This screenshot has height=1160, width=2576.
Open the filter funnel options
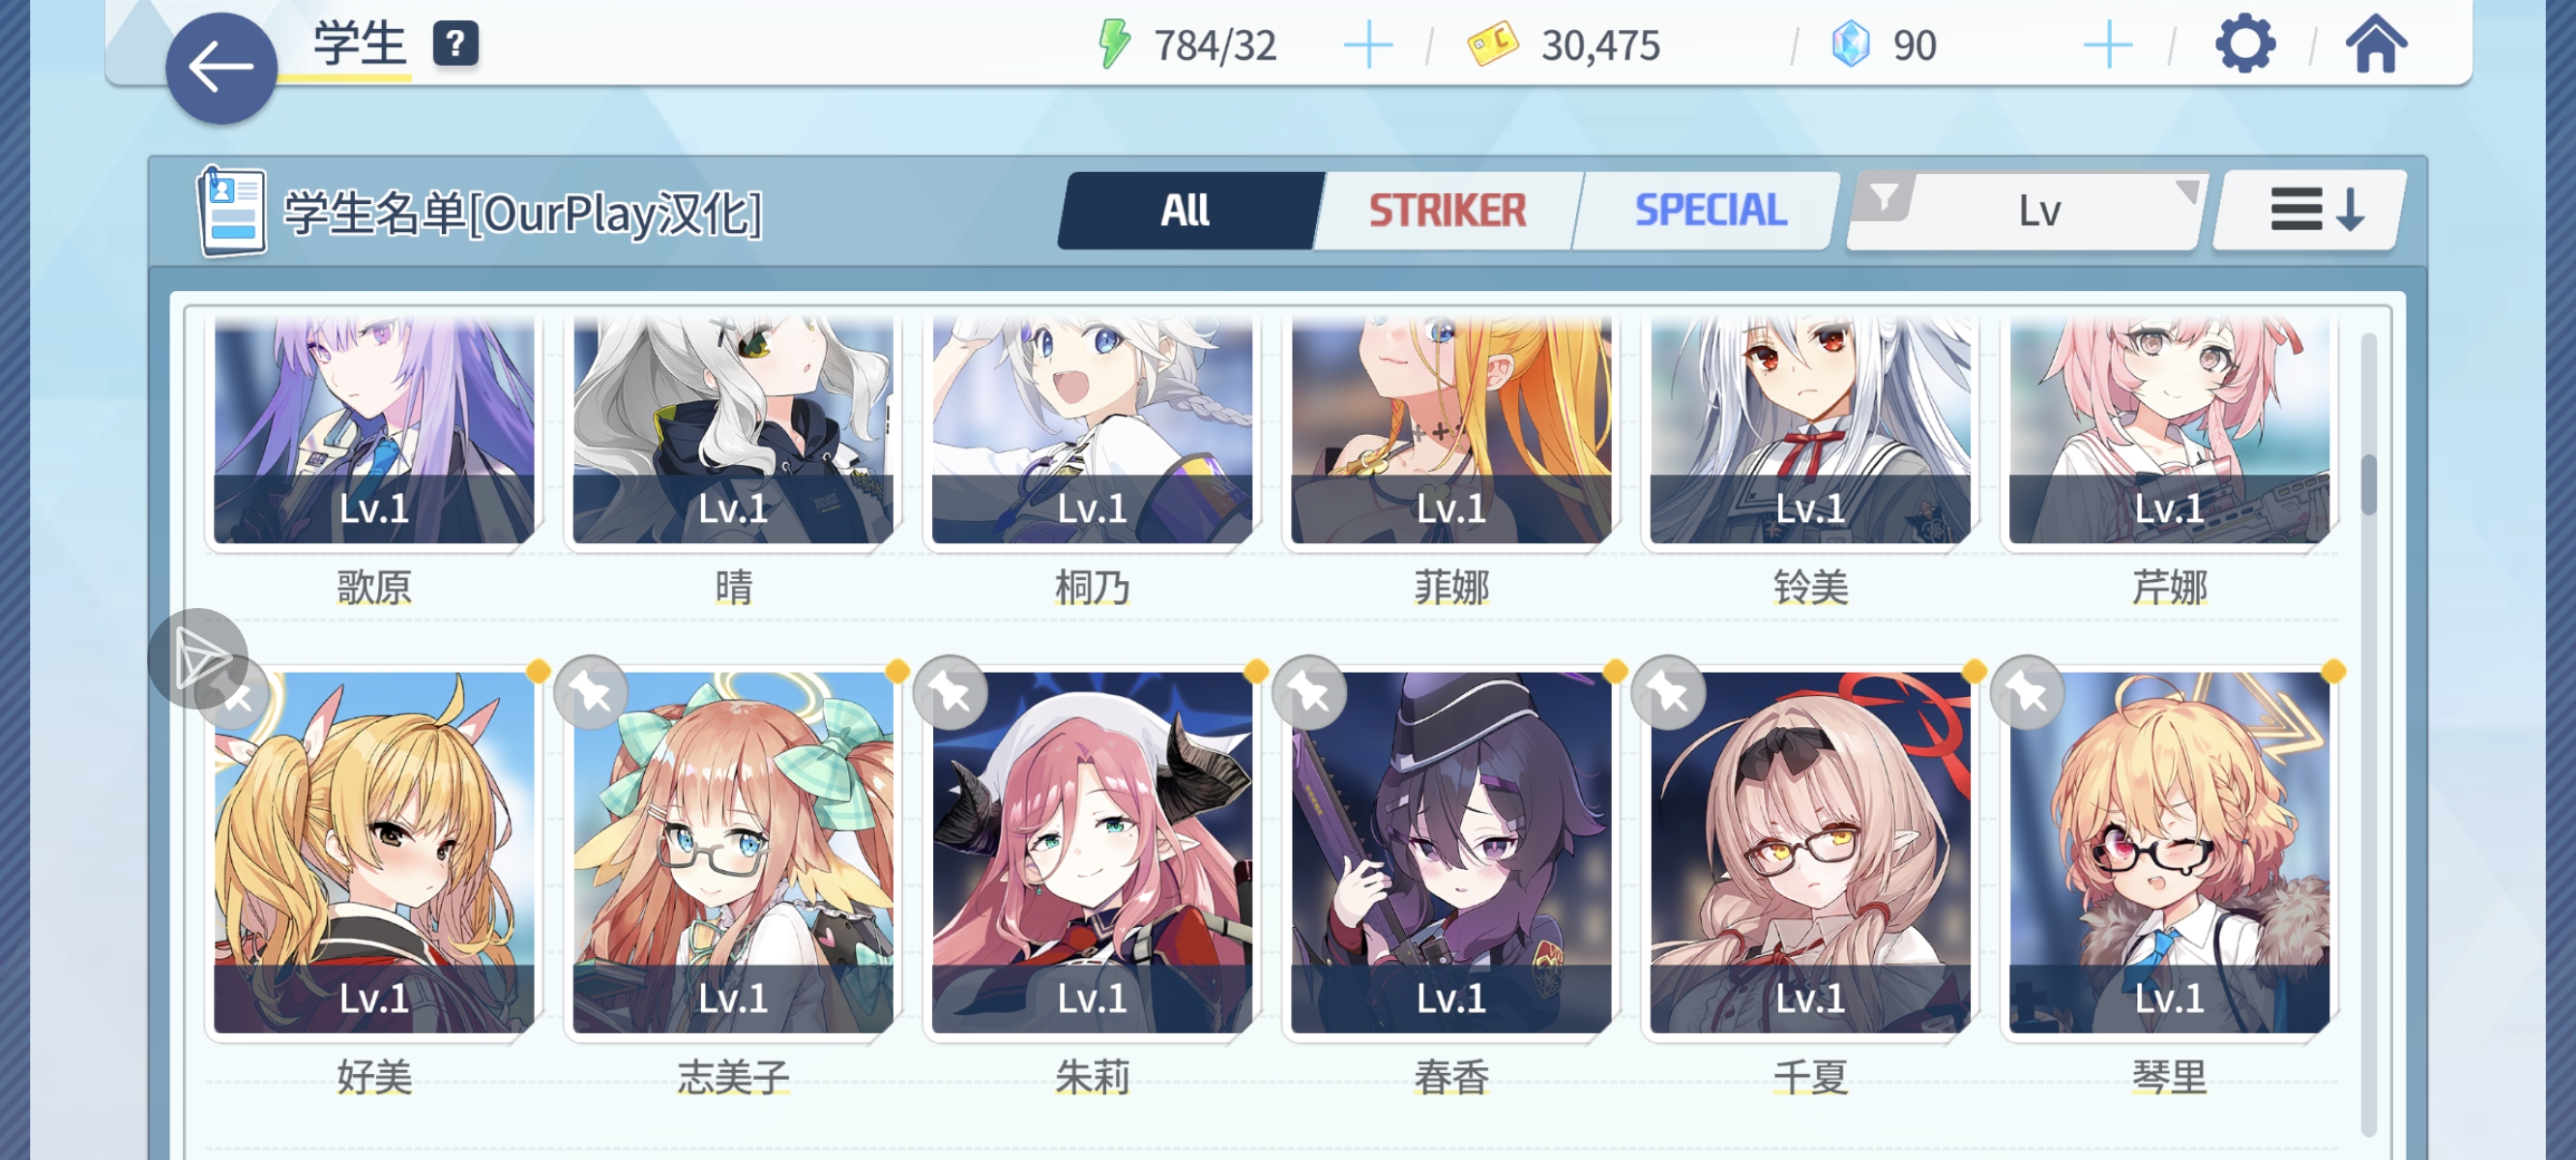click(1883, 197)
